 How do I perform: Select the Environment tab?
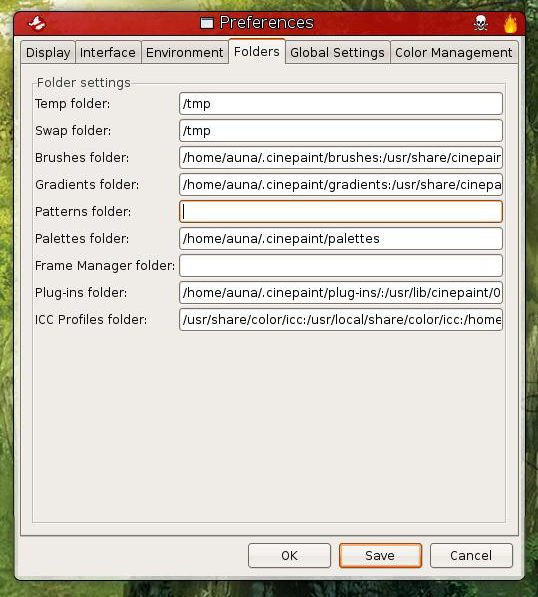coord(185,53)
